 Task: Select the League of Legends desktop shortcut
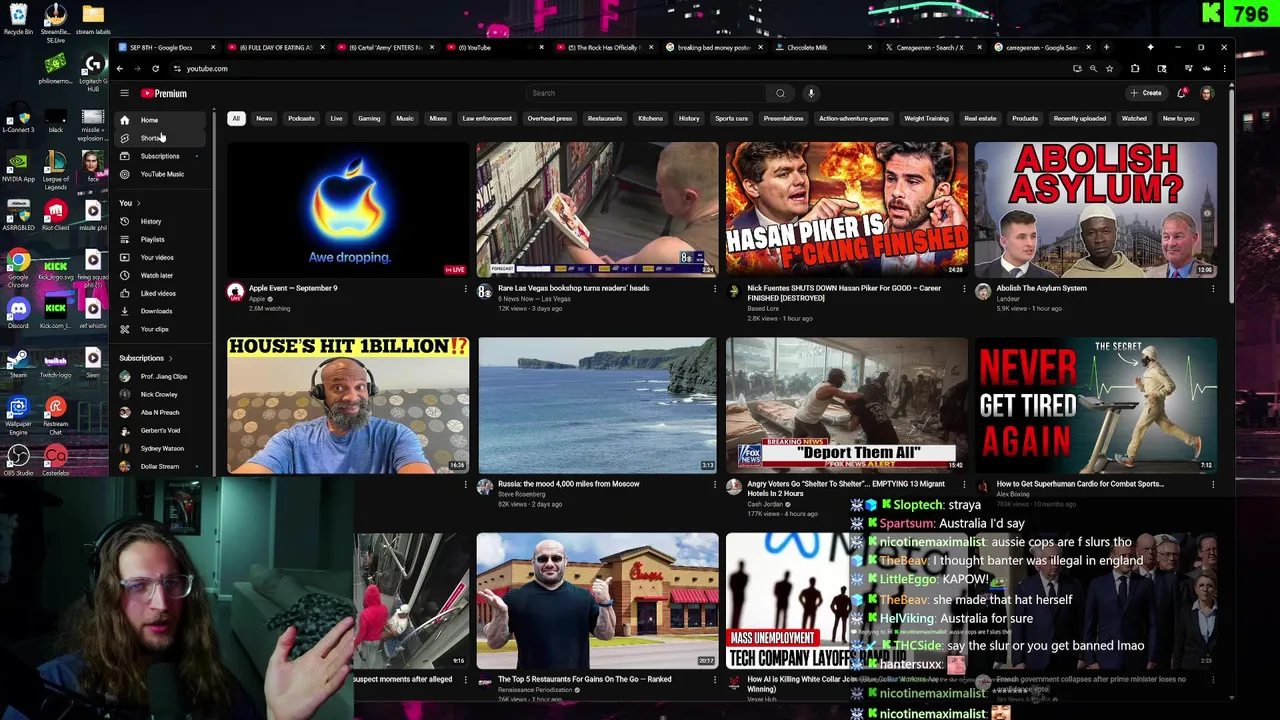tap(55, 170)
